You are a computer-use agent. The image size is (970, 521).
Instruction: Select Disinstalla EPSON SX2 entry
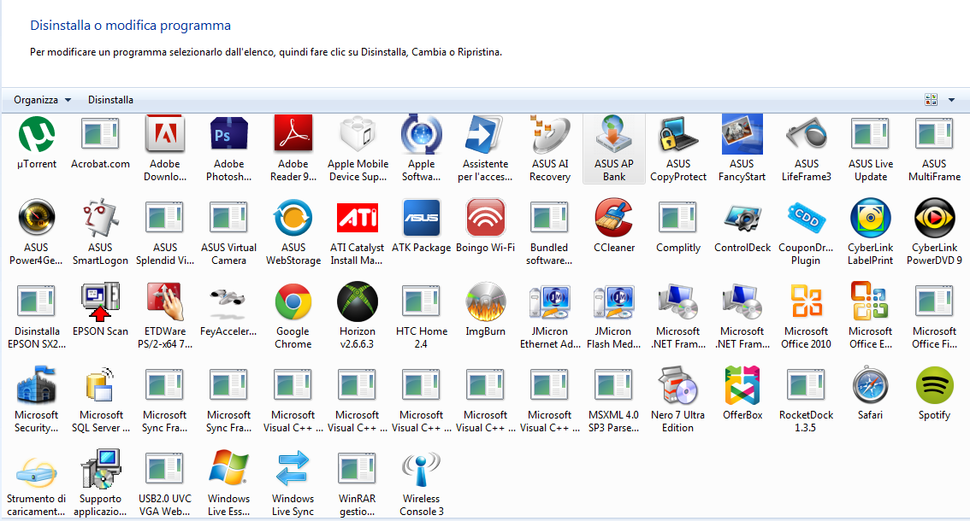coord(36,317)
